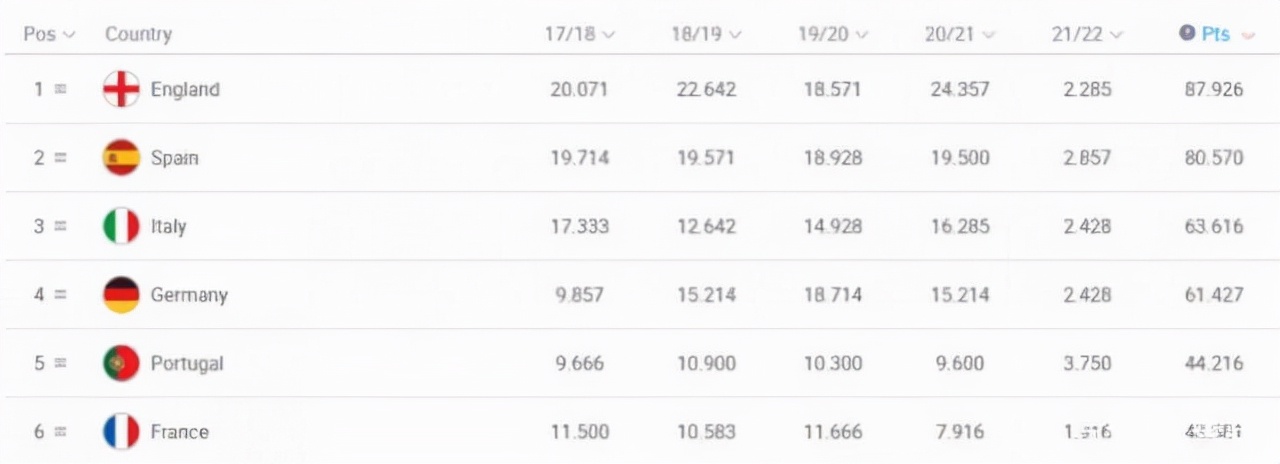
Task: Open the Spain country link
Action: 175,158
